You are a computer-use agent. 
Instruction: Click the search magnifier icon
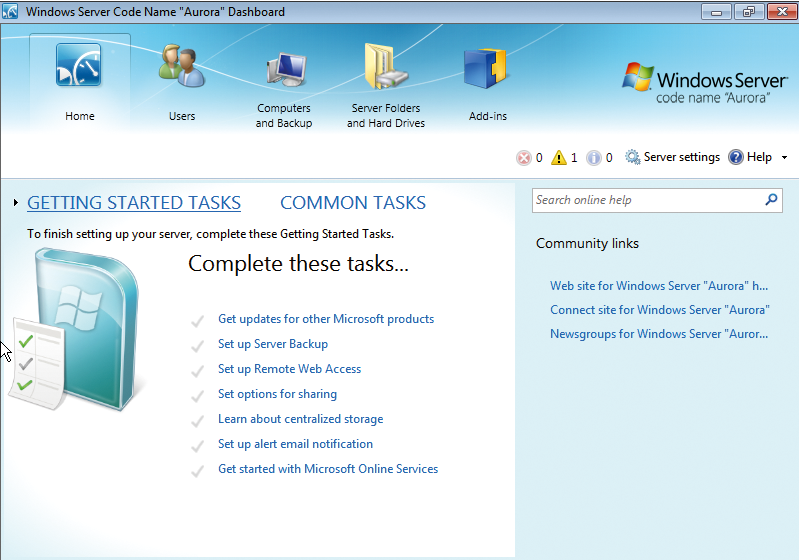(771, 200)
